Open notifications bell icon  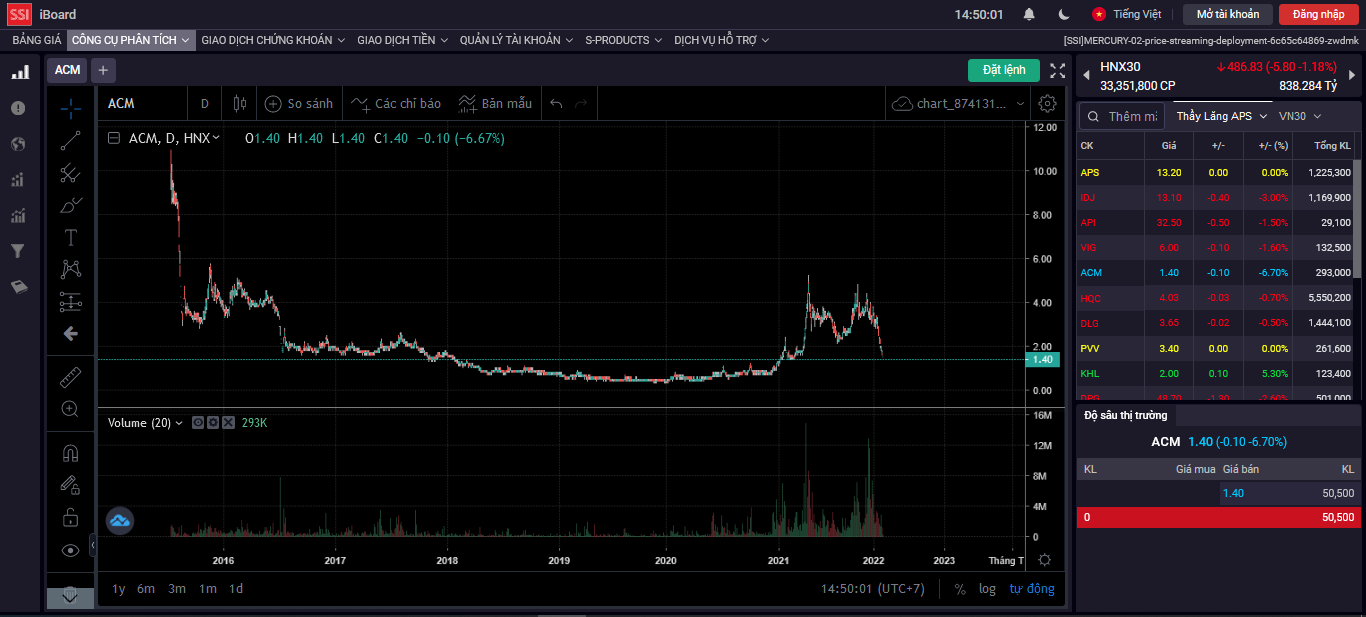pyautogui.click(x=1029, y=14)
